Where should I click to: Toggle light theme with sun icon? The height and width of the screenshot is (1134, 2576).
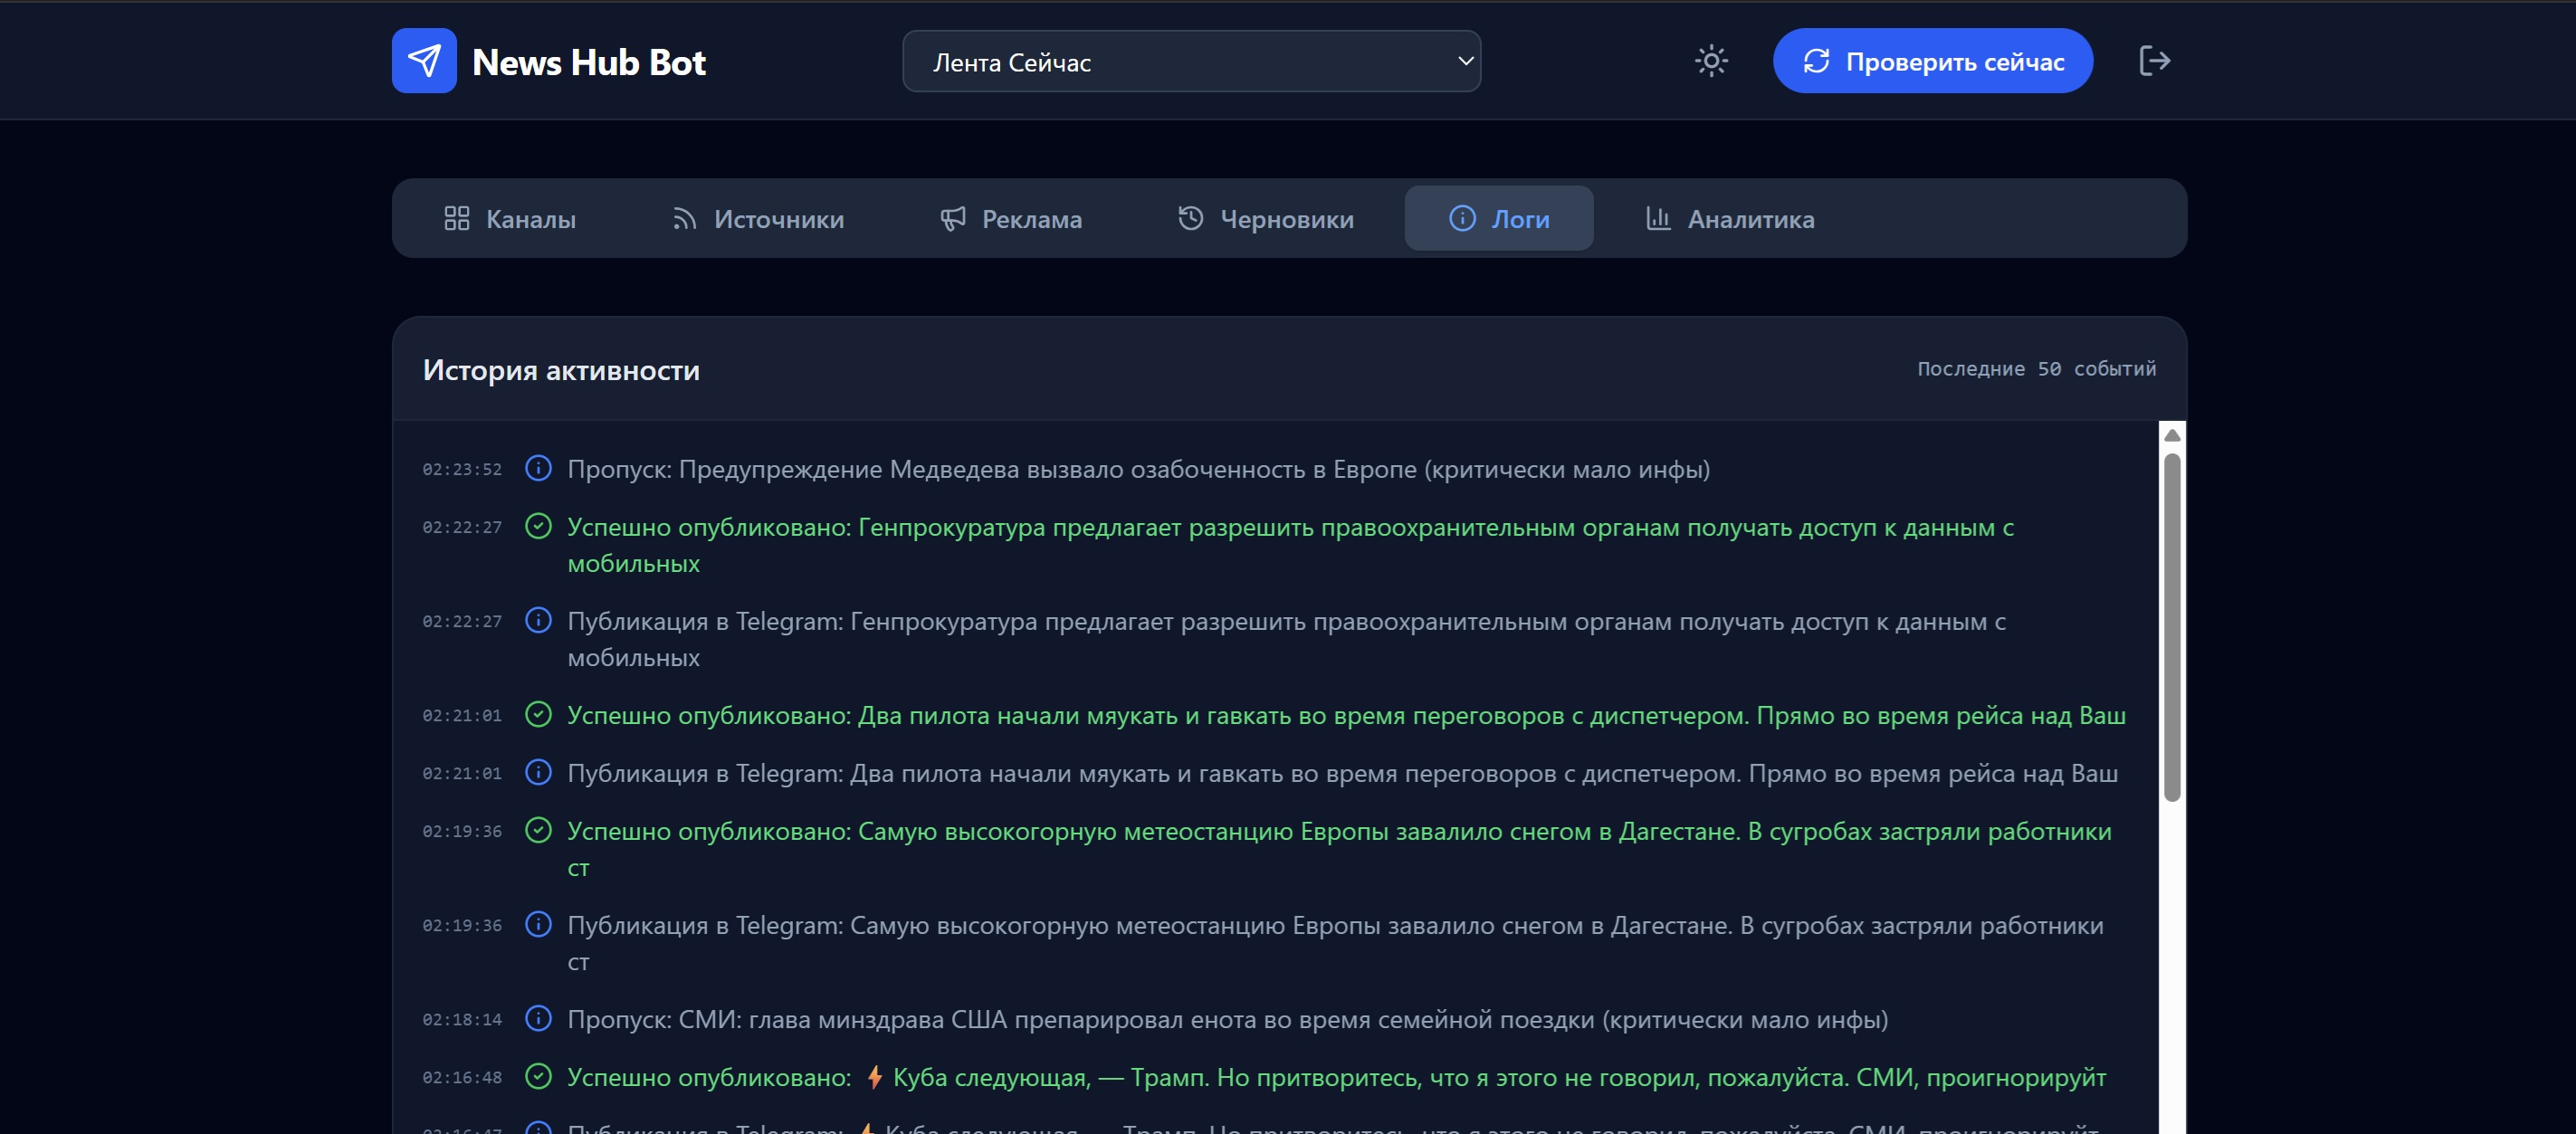[1711, 61]
